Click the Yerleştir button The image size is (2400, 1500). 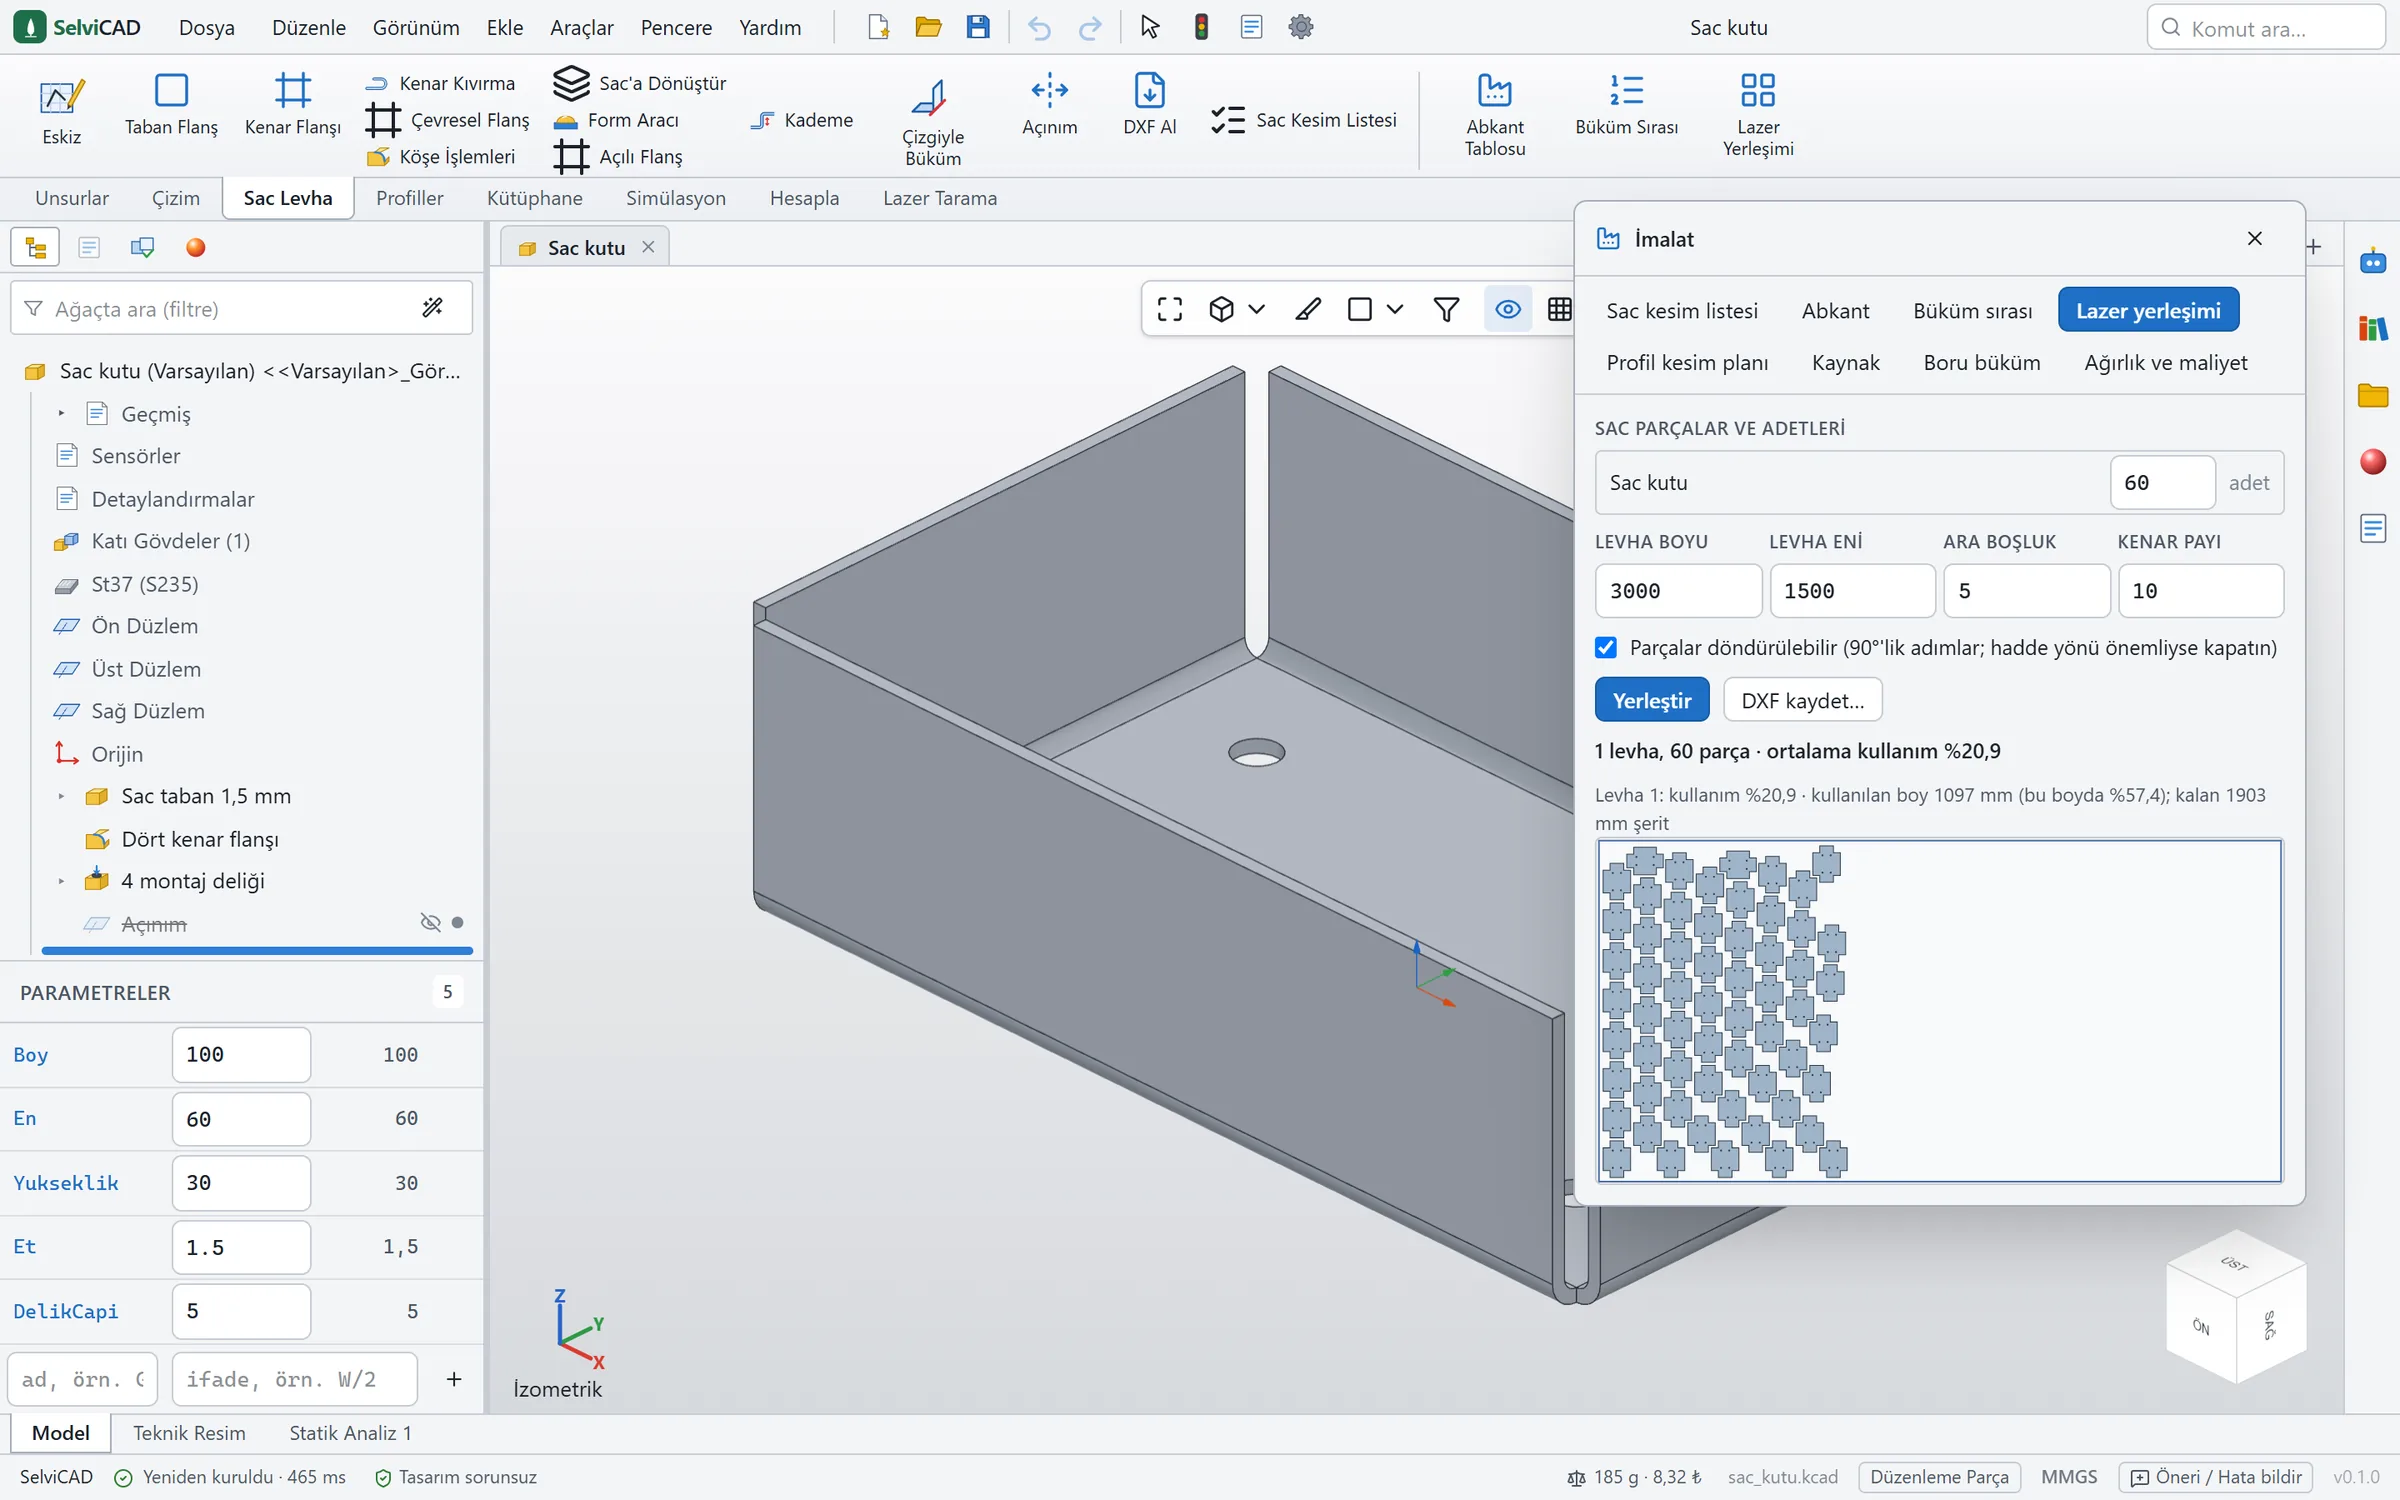[1651, 700]
